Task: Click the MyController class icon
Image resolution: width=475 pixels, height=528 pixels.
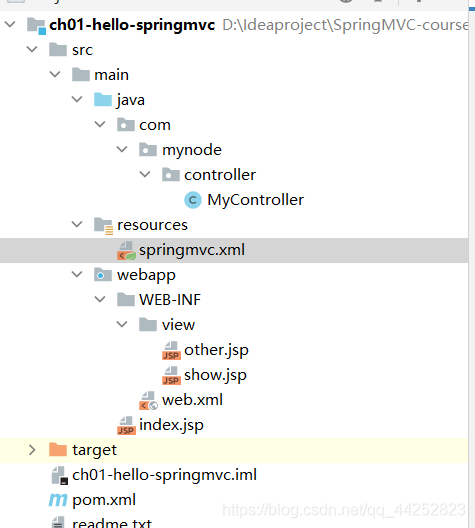Action: pyautogui.click(x=193, y=200)
